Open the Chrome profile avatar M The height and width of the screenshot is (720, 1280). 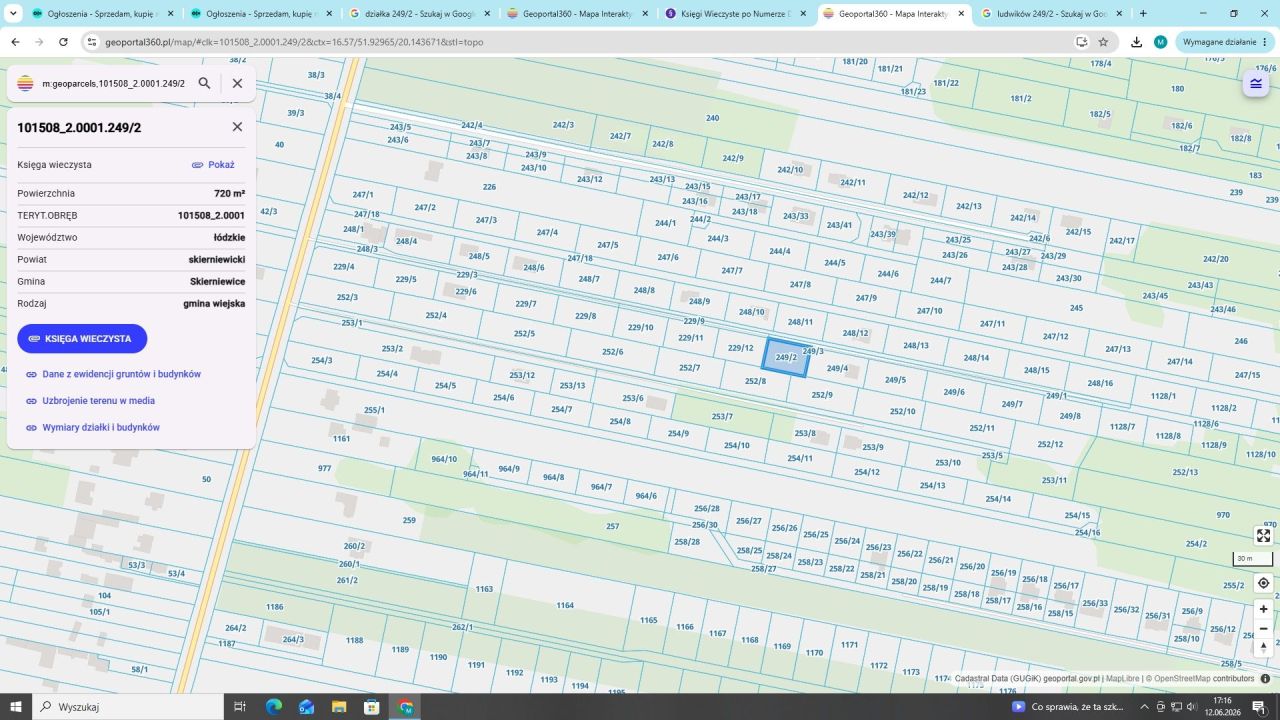tap(1160, 42)
